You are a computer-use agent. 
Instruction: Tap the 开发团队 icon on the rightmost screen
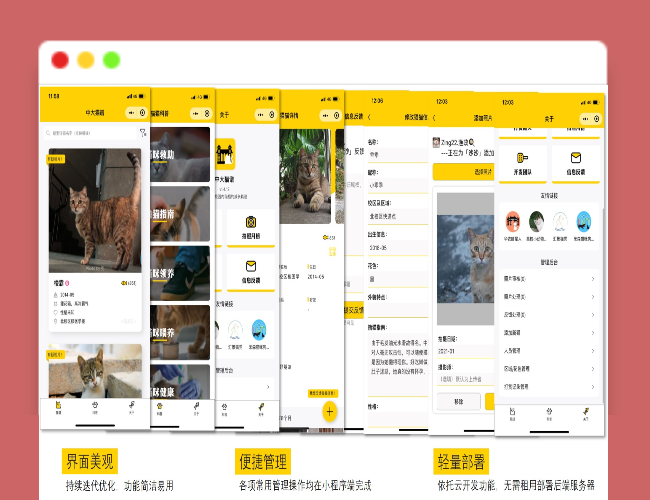[x=522, y=158]
